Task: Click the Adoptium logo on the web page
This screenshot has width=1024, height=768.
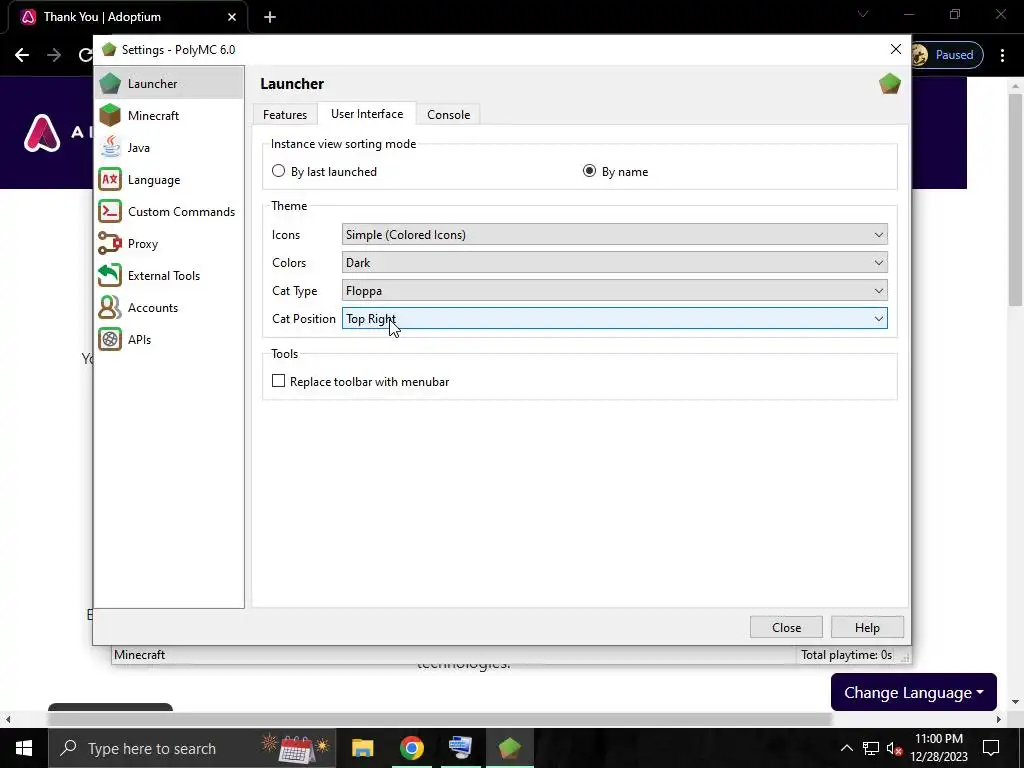Action: [x=42, y=133]
